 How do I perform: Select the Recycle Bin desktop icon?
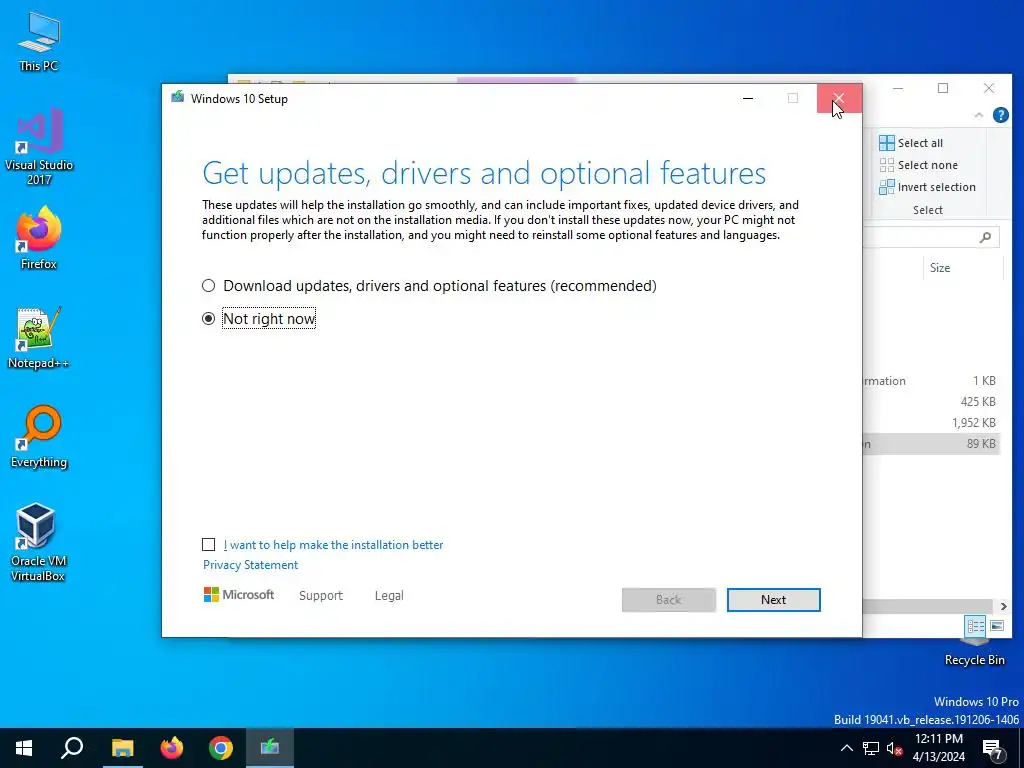coord(974,652)
